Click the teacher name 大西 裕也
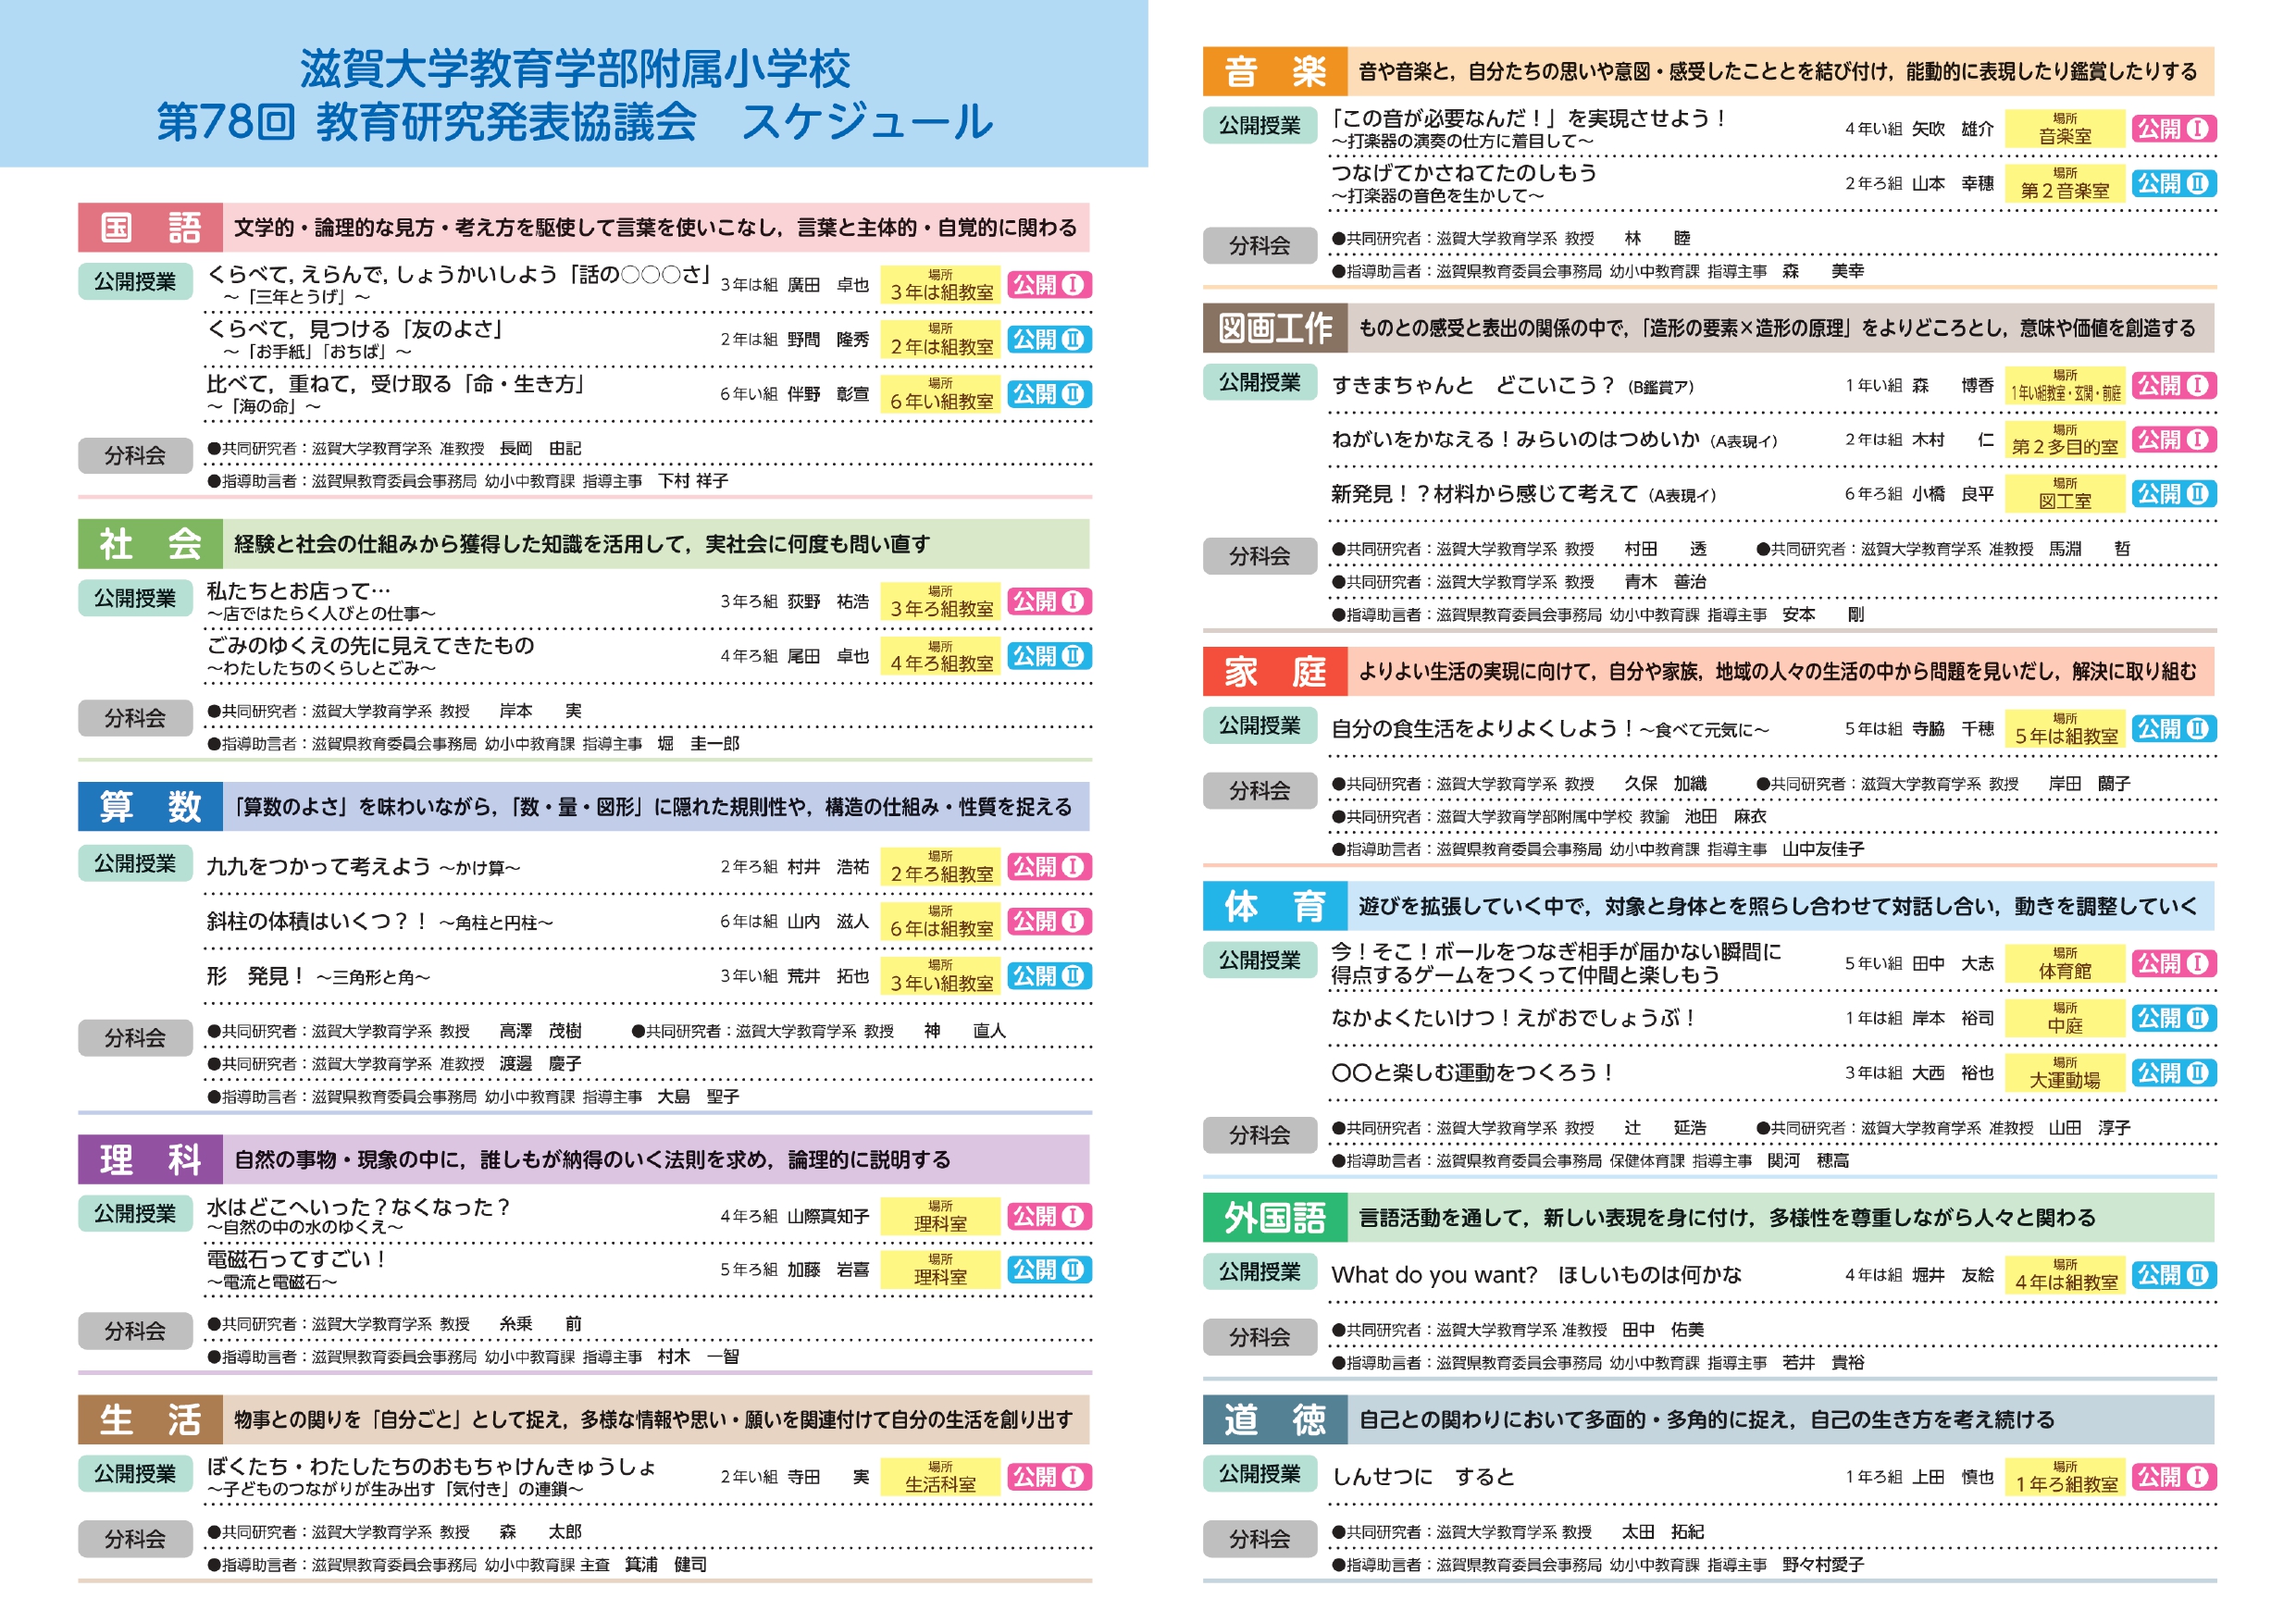2296x1623 pixels. [1953, 1074]
